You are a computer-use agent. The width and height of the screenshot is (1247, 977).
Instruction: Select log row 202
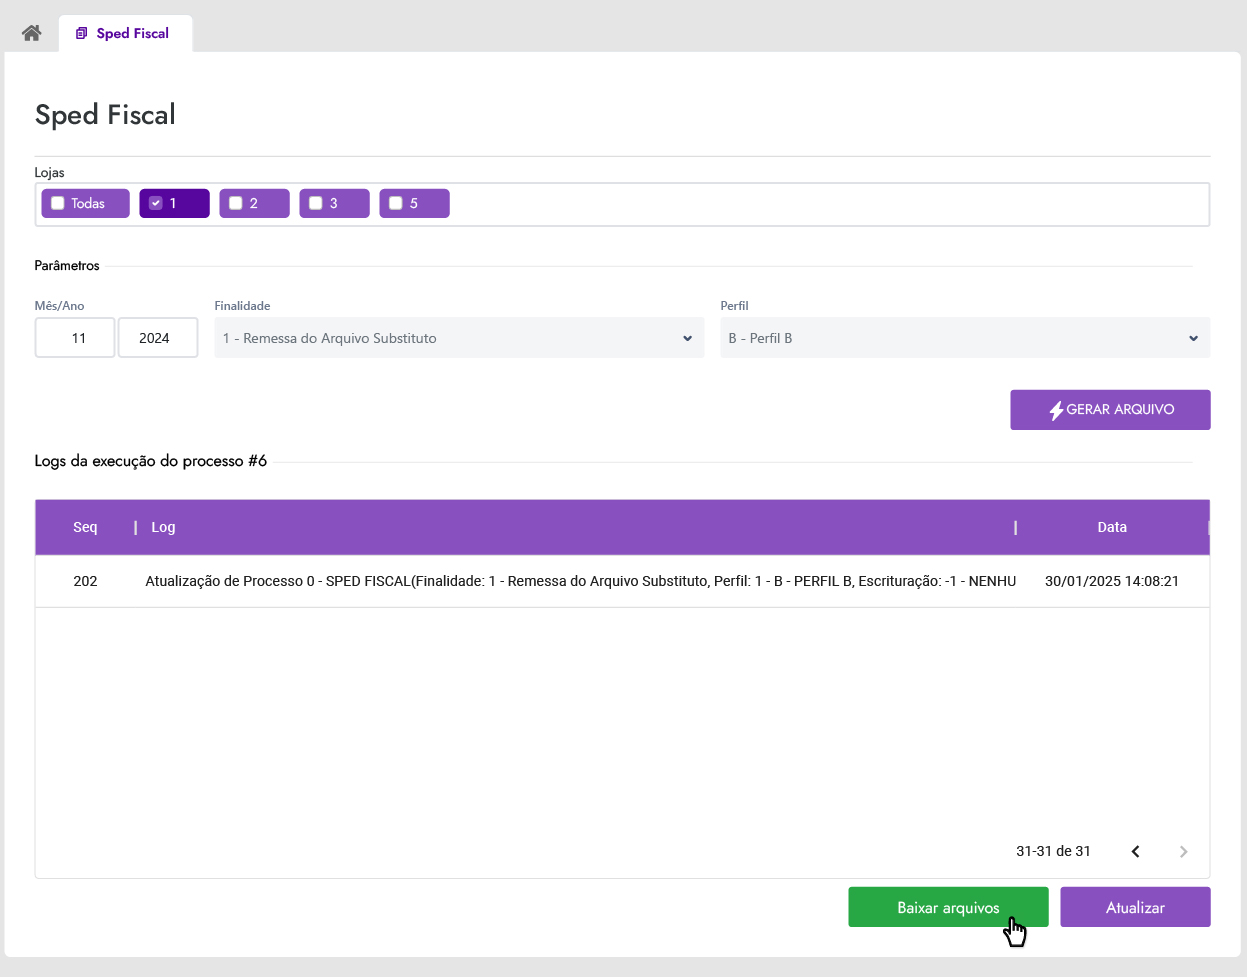pos(580,581)
